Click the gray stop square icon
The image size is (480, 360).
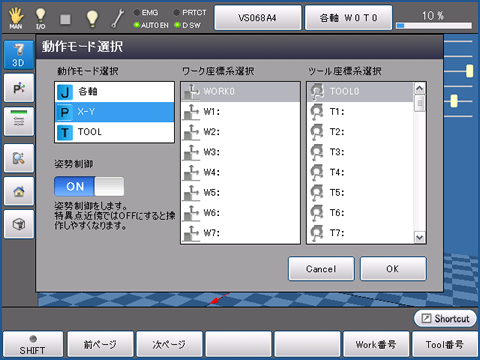pyautogui.click(x=65, y=19)
